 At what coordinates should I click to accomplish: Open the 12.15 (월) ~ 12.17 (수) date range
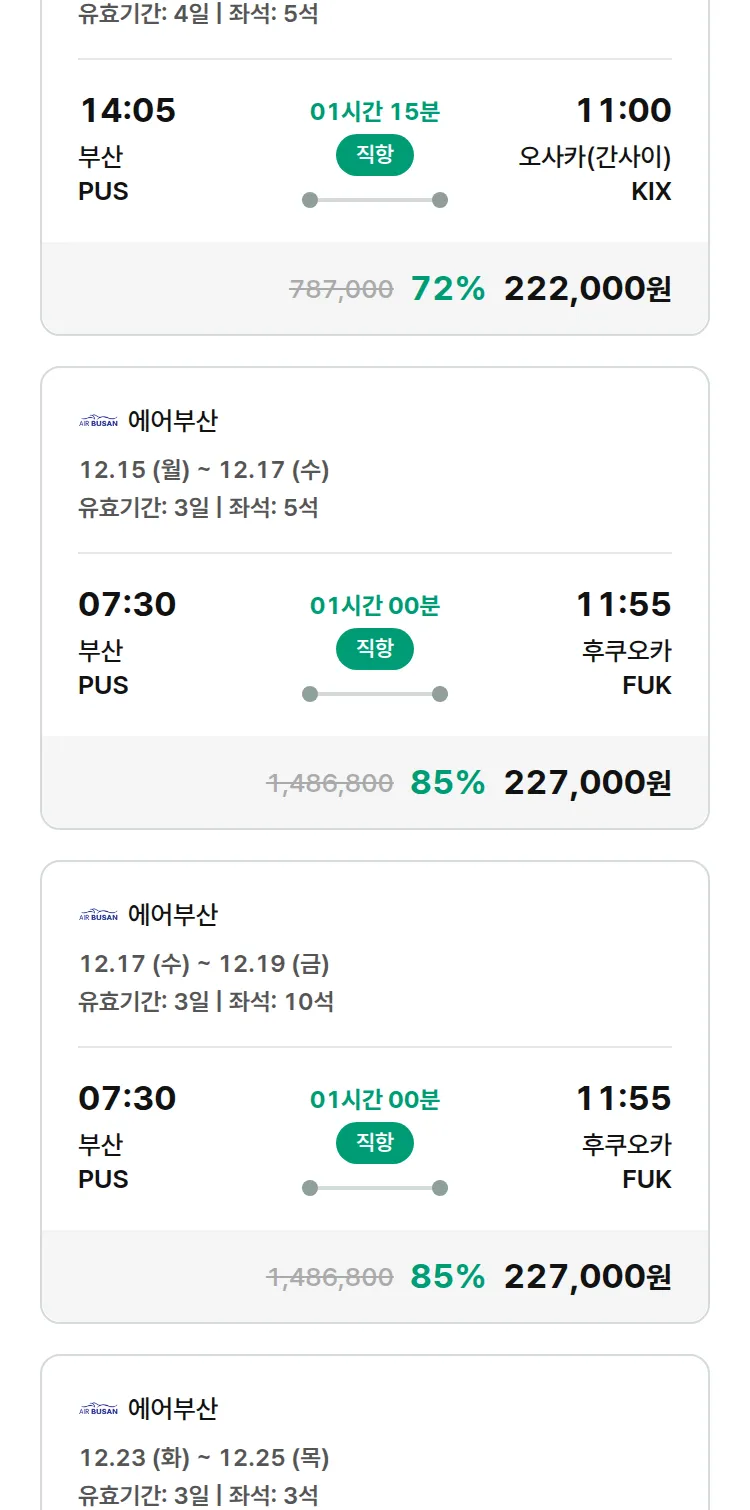204,470
